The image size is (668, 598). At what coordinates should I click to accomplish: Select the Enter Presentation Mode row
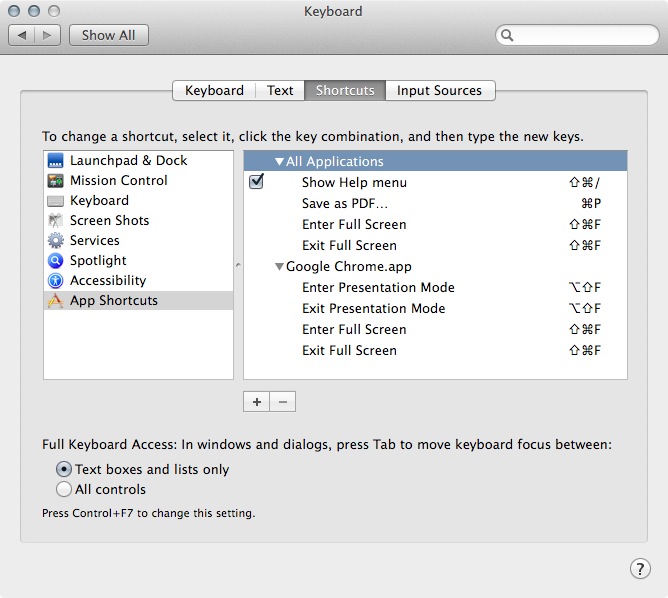click(435, 288)
